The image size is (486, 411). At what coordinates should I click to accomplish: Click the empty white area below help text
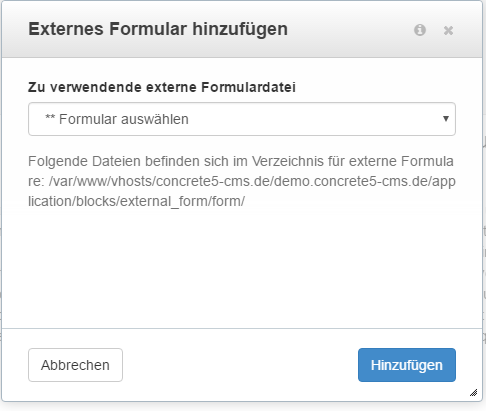point(242,267)
